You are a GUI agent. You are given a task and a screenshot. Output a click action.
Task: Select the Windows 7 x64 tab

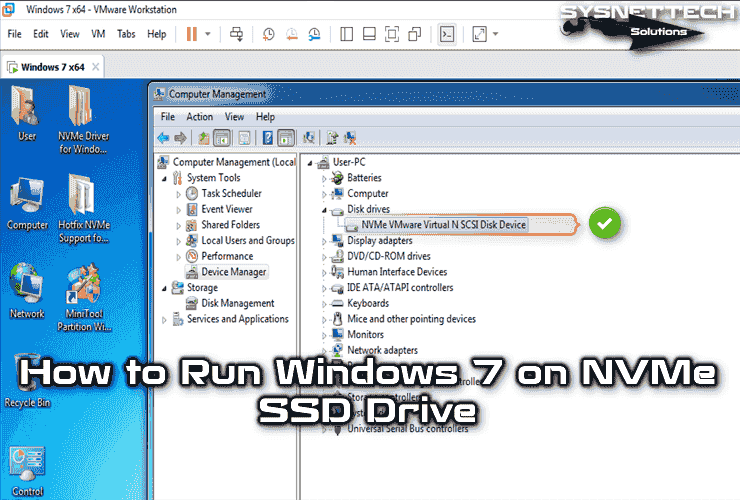(52, 67)
